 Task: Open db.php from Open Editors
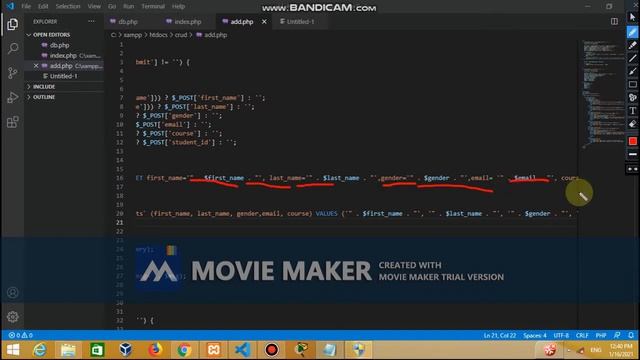point(60,45)
